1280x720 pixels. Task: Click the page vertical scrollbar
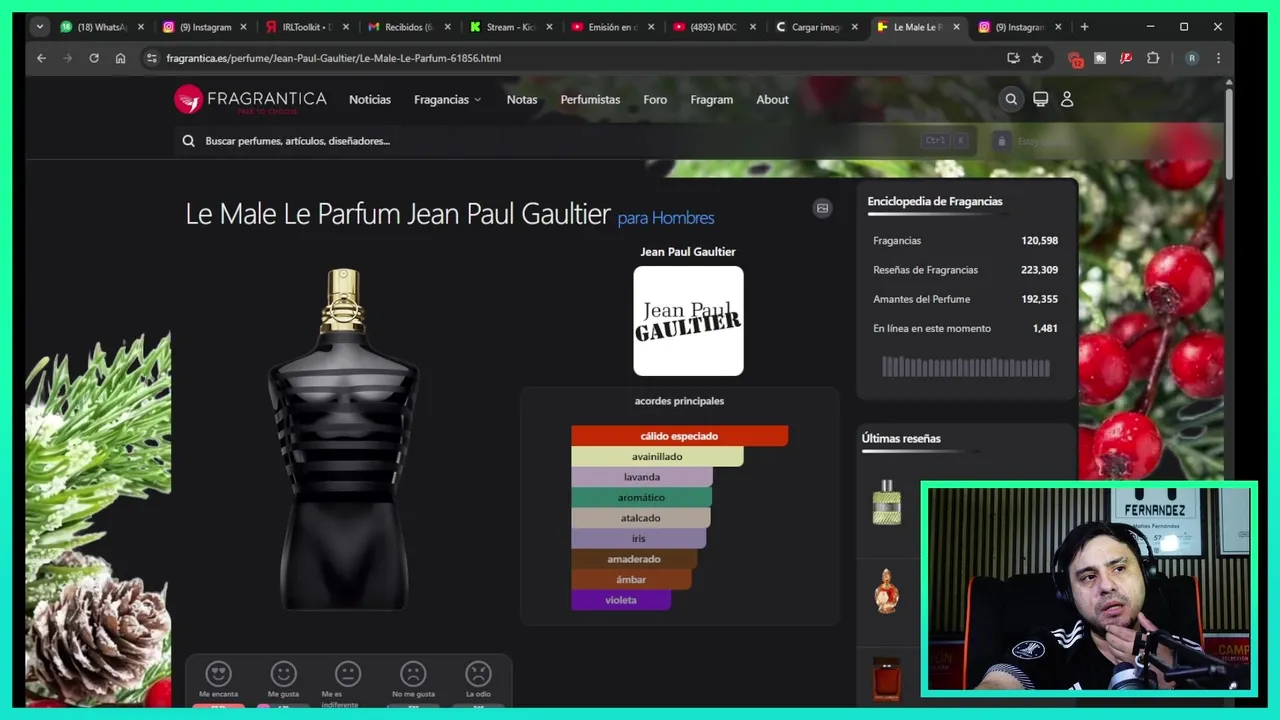pos(1229,135)
